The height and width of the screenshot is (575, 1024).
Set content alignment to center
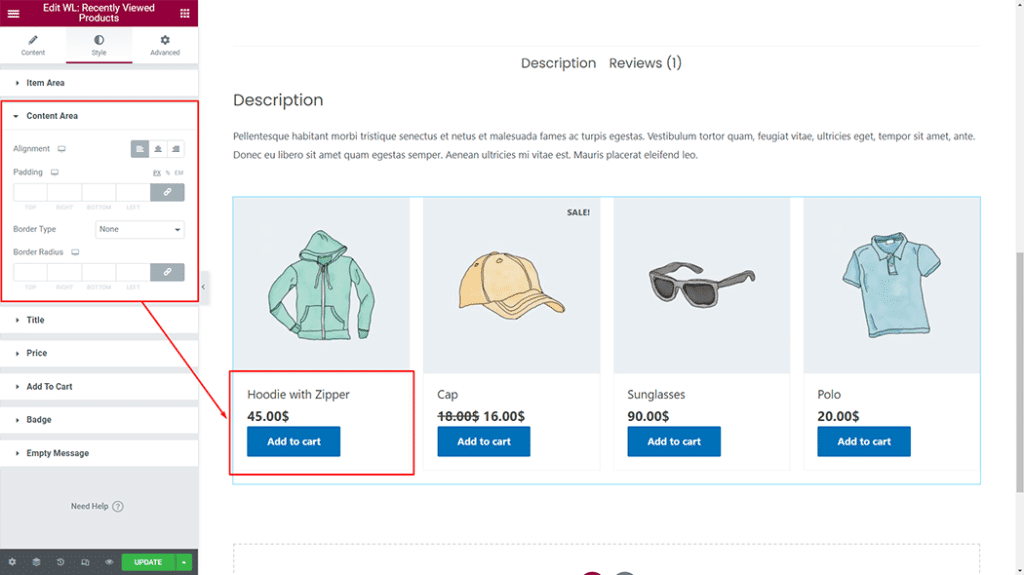[158, 149]
